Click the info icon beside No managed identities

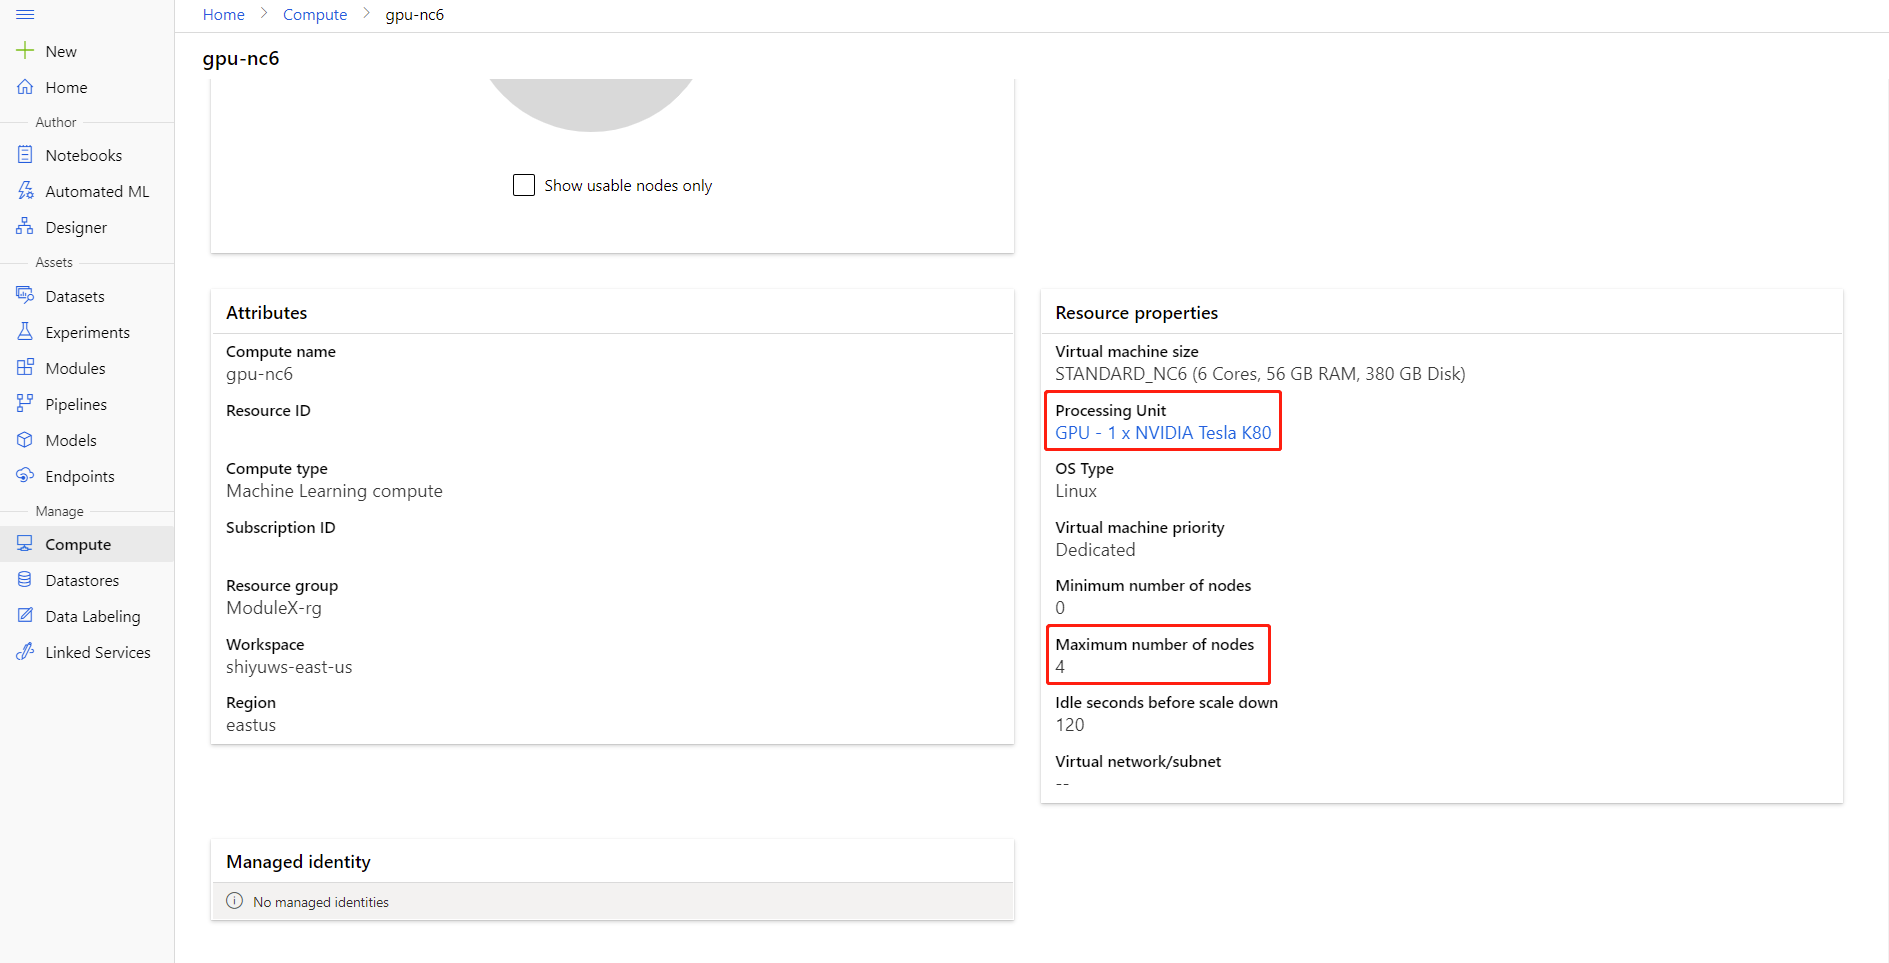click(x=233, y=900)
